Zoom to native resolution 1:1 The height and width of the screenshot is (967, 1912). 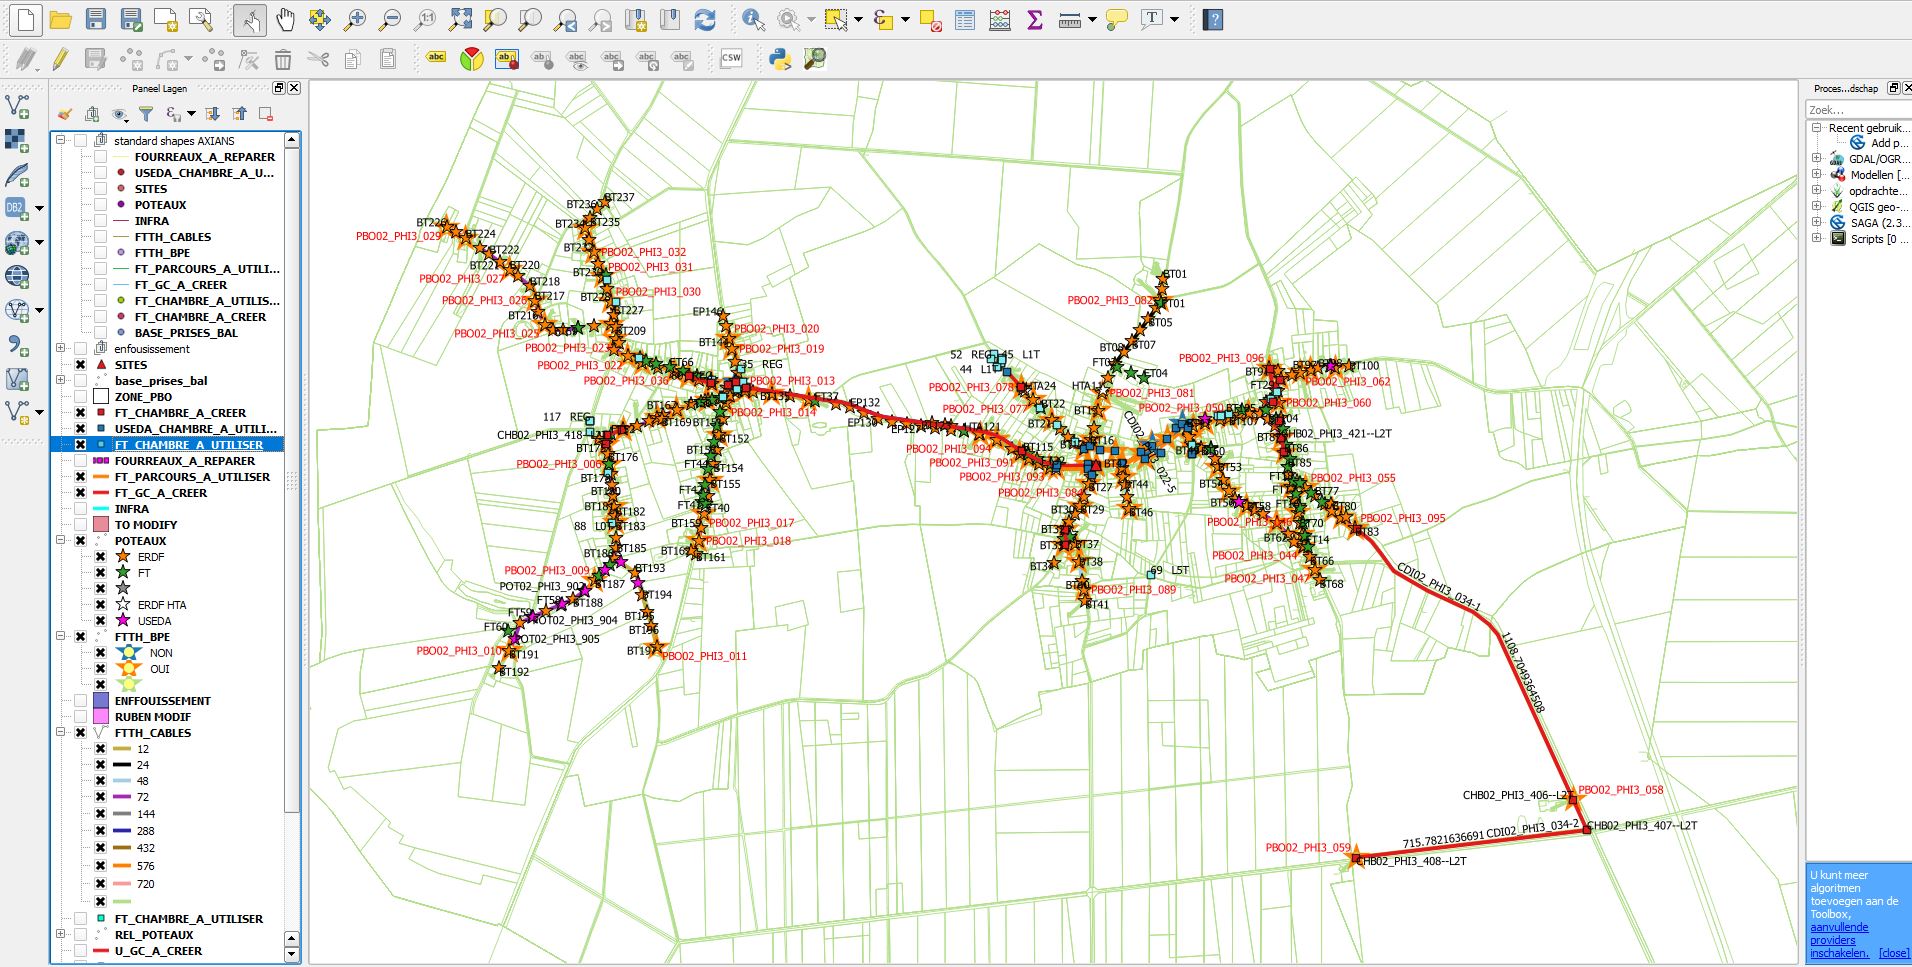(426, 19)
